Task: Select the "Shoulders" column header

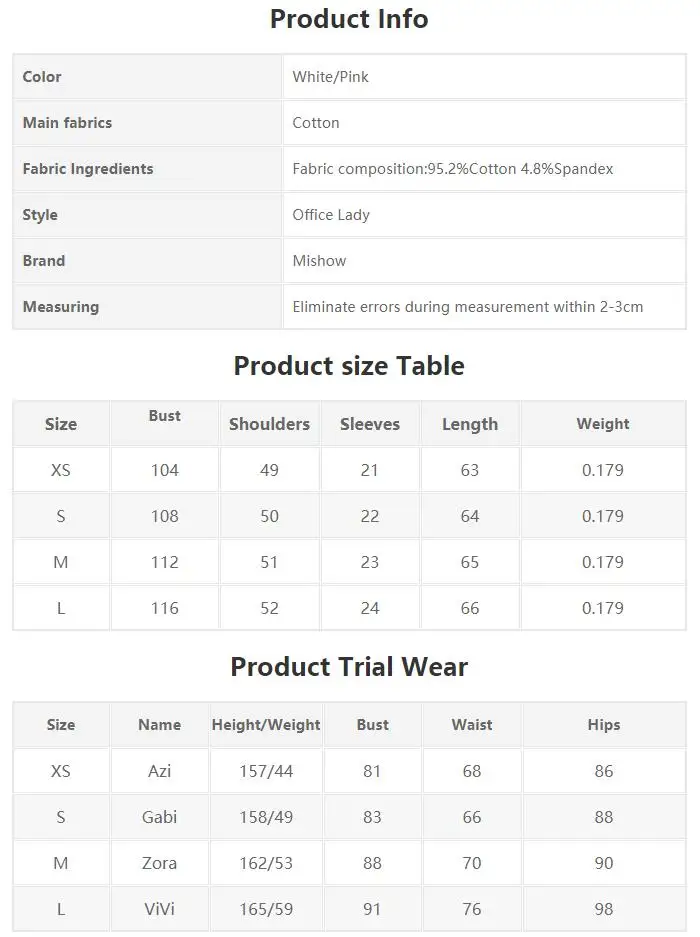Action: click(x=269, y=424)
